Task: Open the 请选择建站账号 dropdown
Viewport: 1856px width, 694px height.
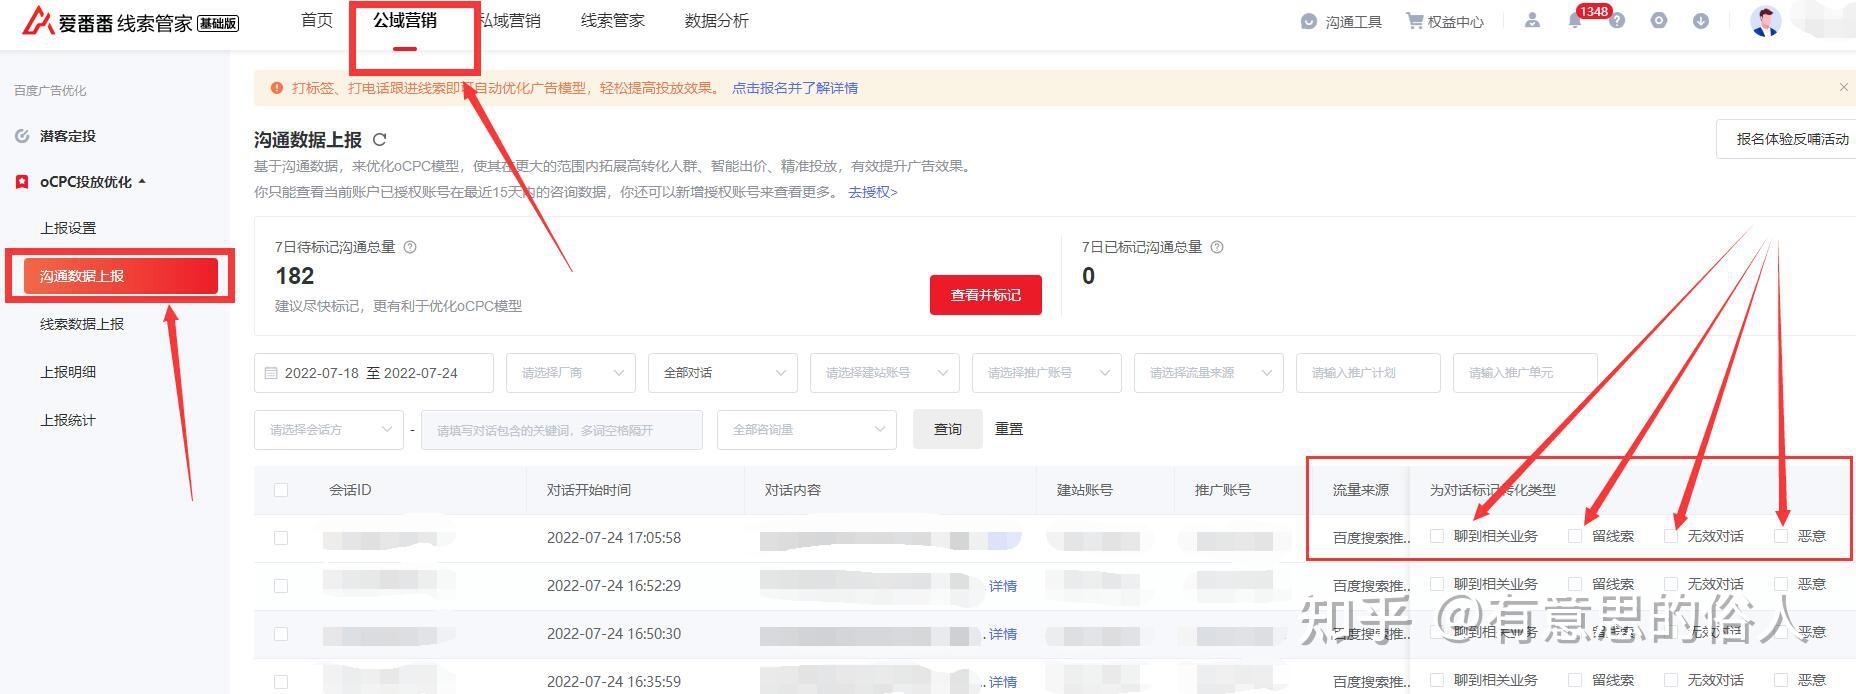Action: [885, 373]
